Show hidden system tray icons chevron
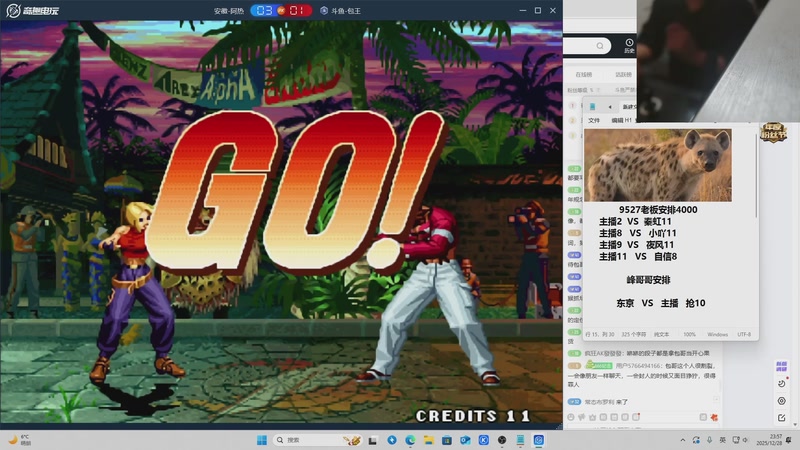Screen dimensions: 800x450 tap(683, 440)
